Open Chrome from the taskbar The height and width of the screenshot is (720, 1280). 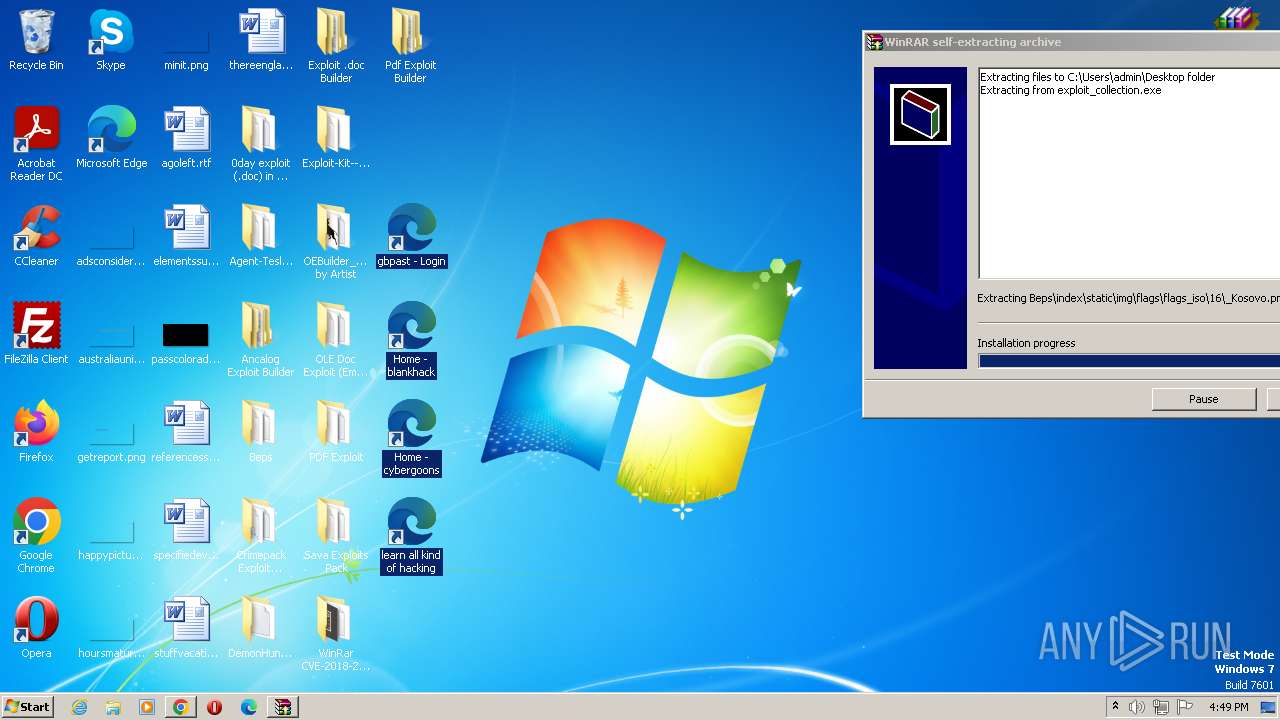(180, 707)
